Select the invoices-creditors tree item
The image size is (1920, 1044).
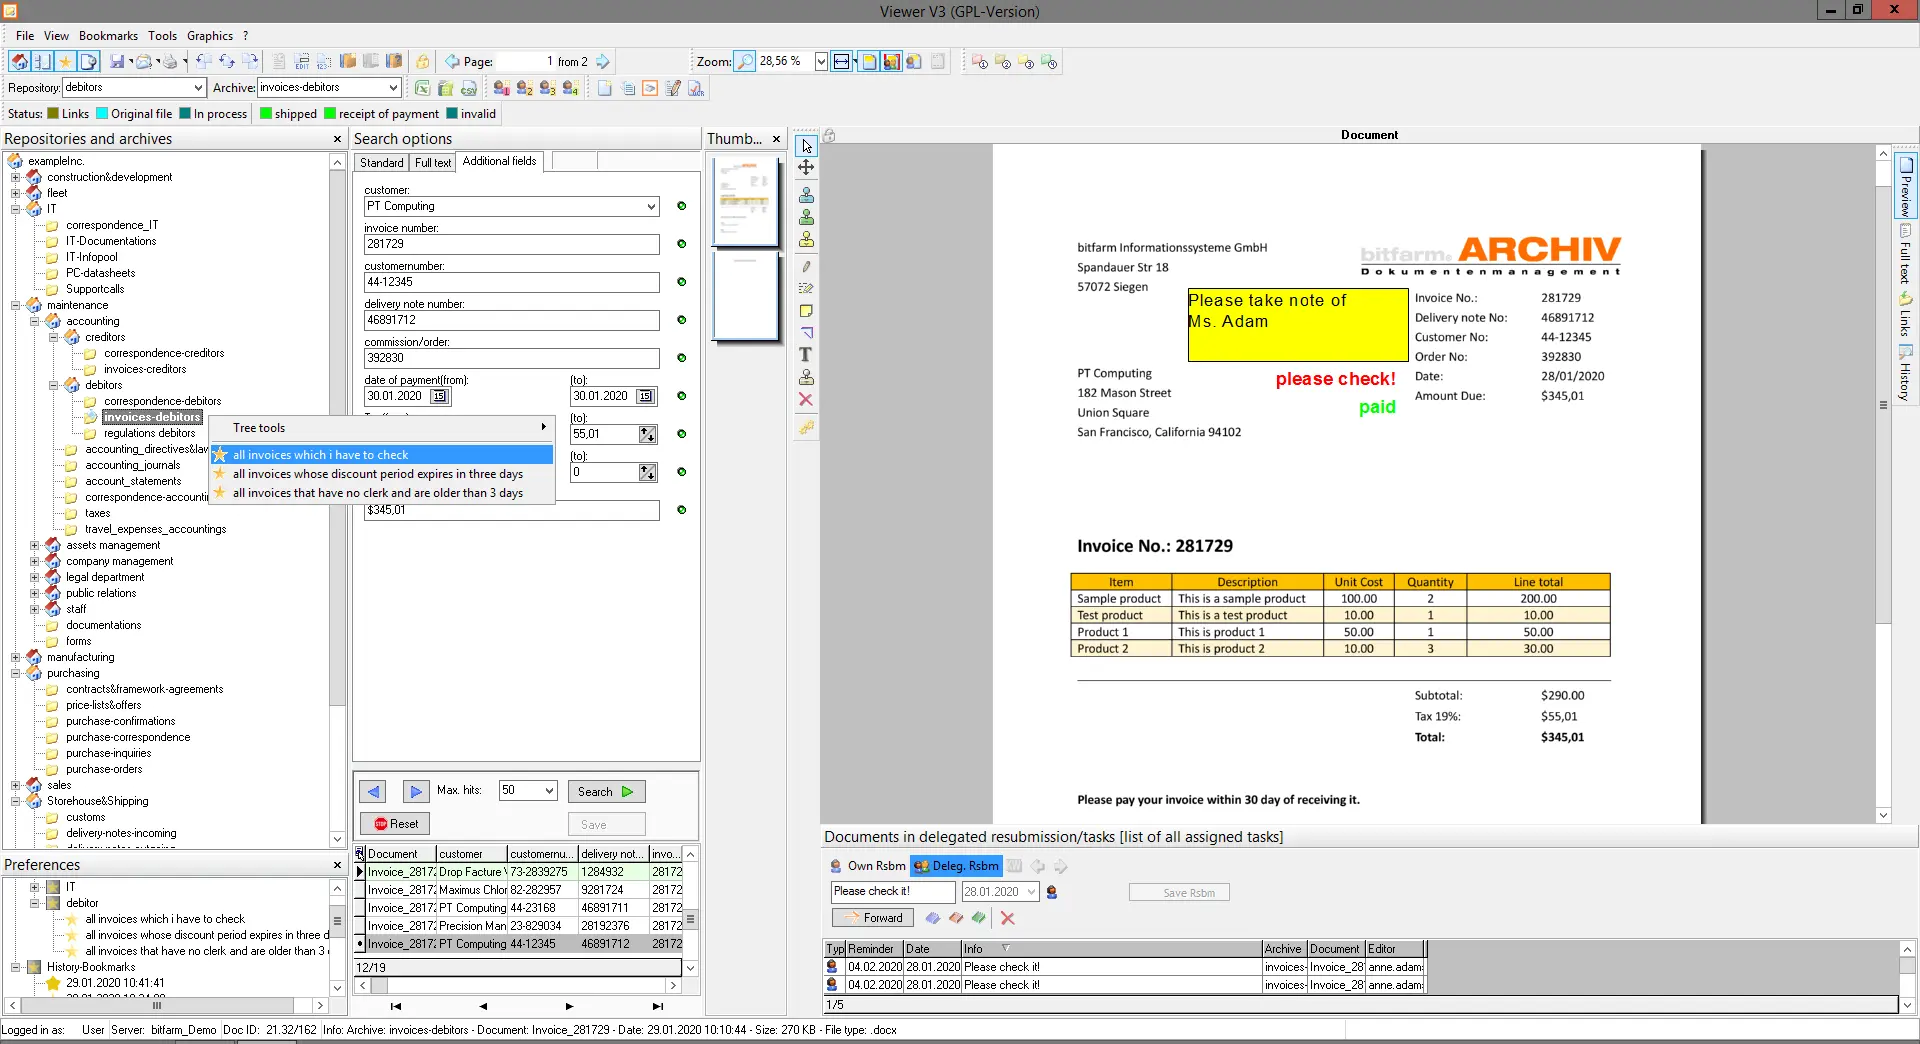click(x=145, y=369)
